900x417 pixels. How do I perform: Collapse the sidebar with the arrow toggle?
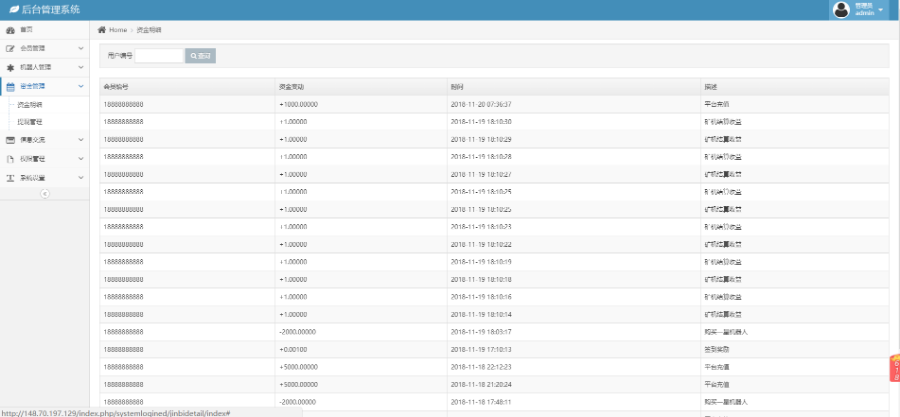[x=44, y=194]
